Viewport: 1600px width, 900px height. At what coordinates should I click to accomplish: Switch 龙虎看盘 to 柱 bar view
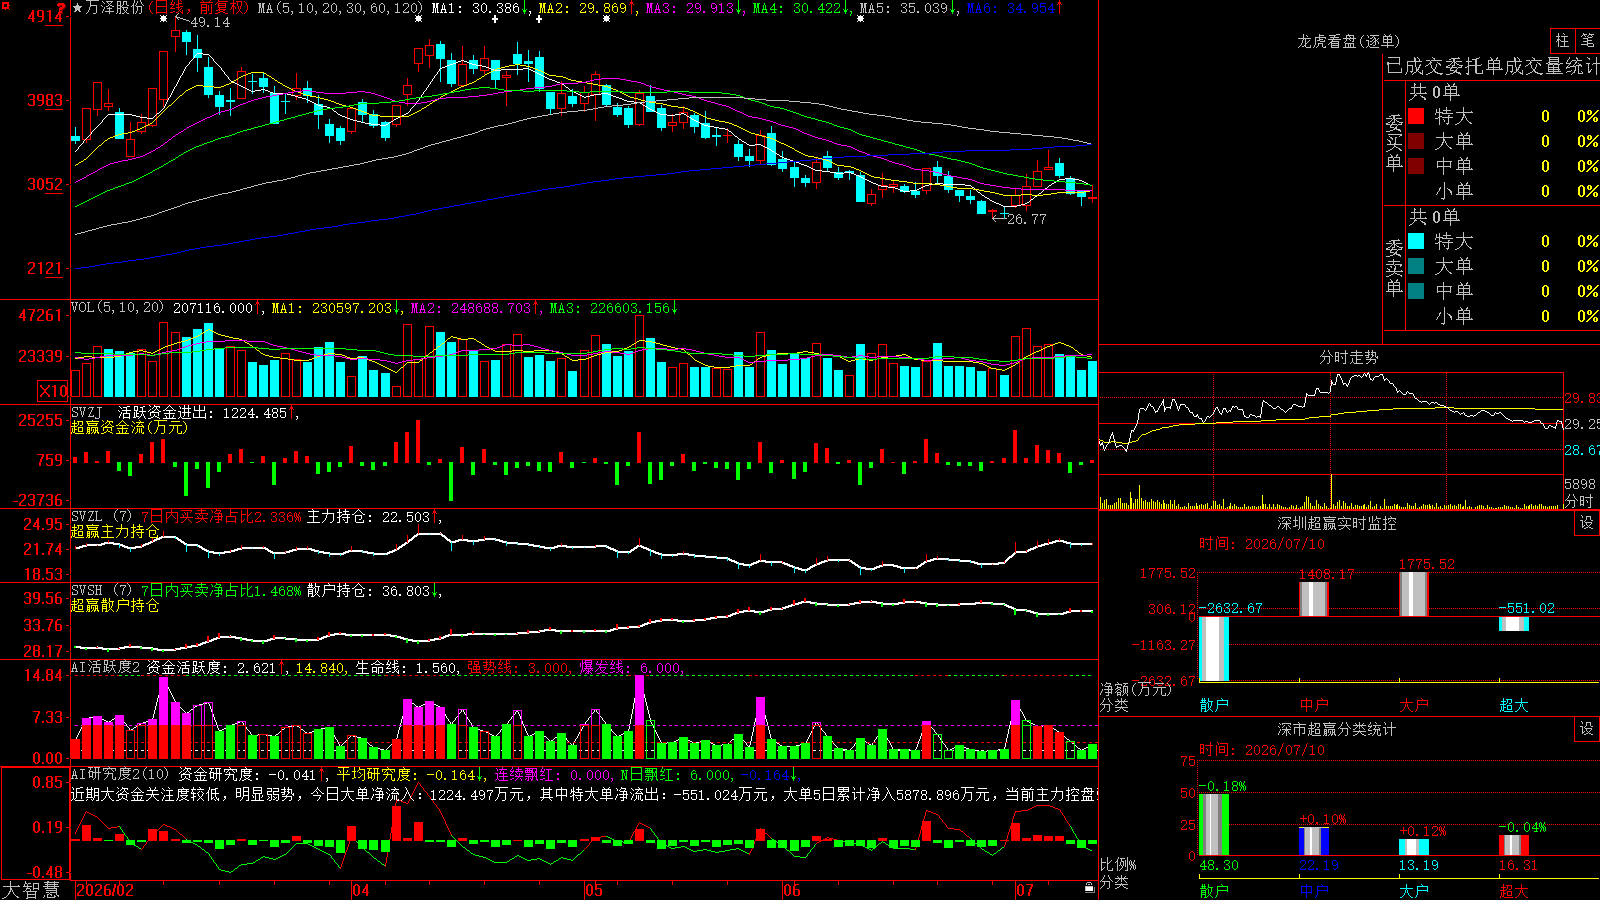pyautogui.click(x=1562, y=41)
